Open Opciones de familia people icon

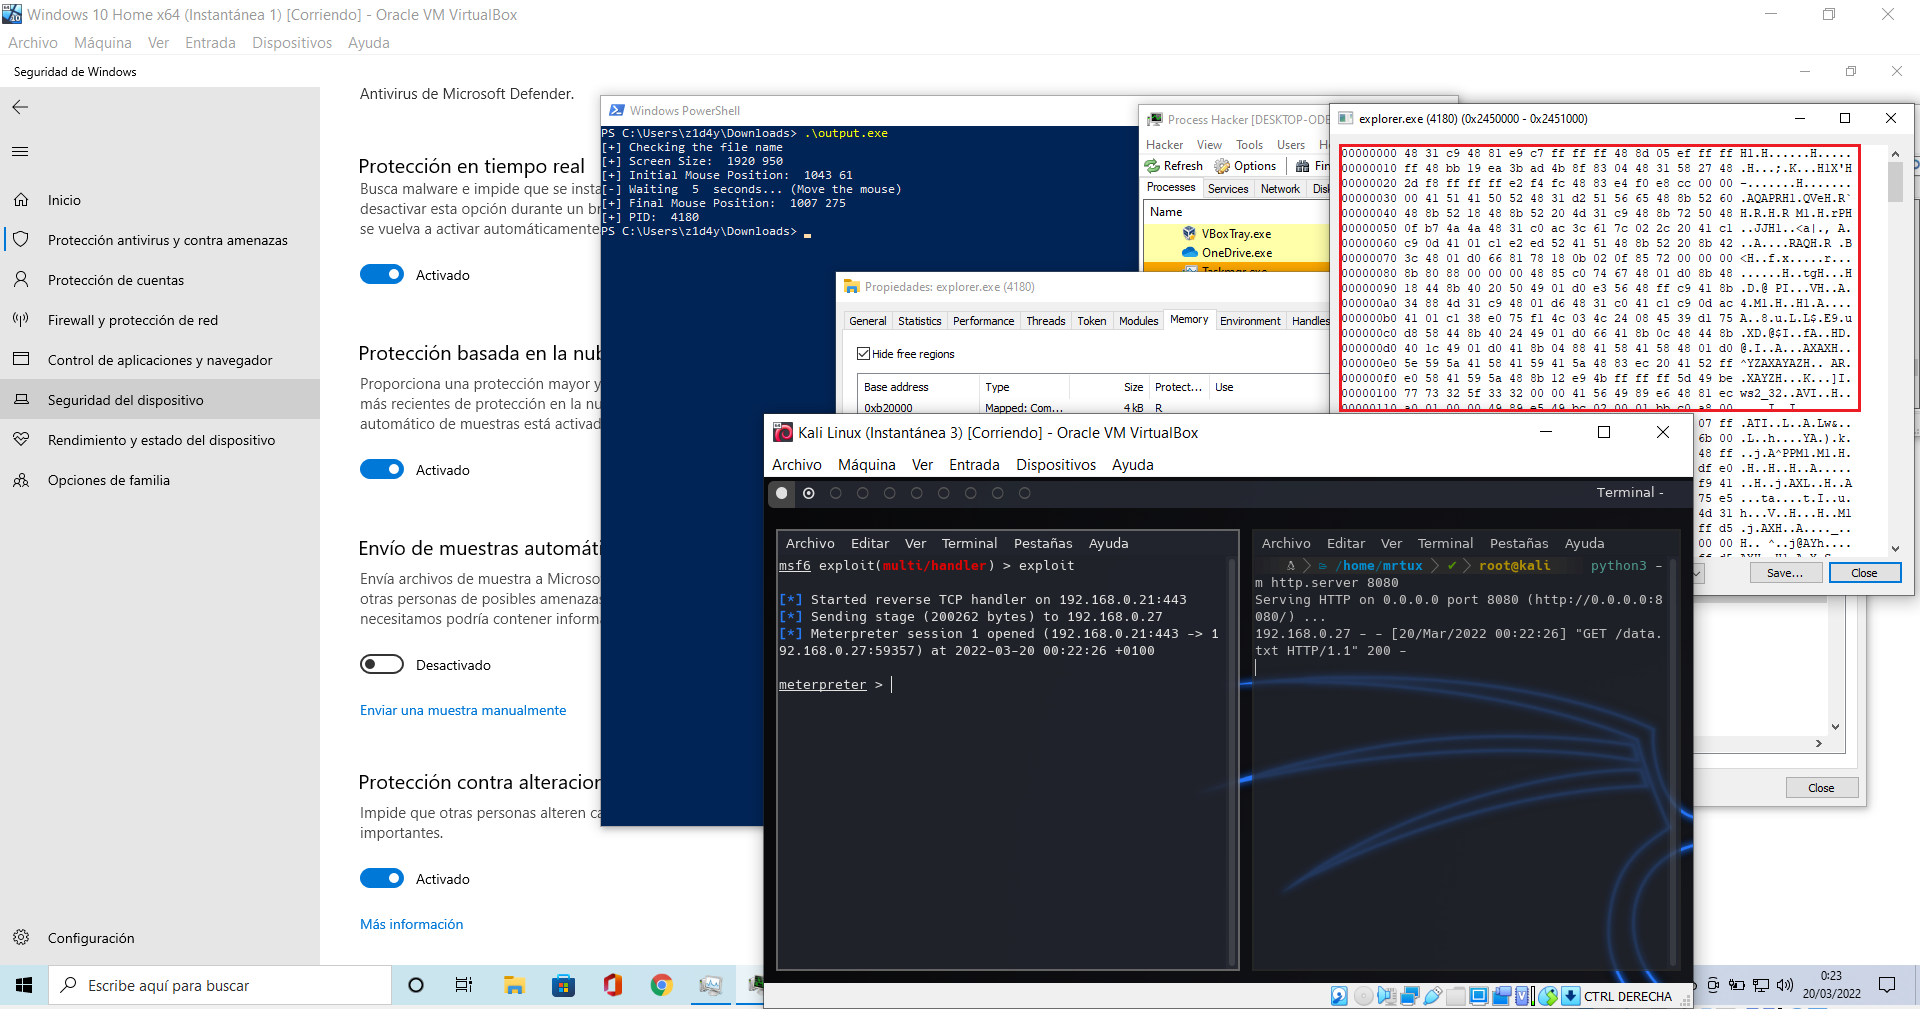[x=21, y=480]
